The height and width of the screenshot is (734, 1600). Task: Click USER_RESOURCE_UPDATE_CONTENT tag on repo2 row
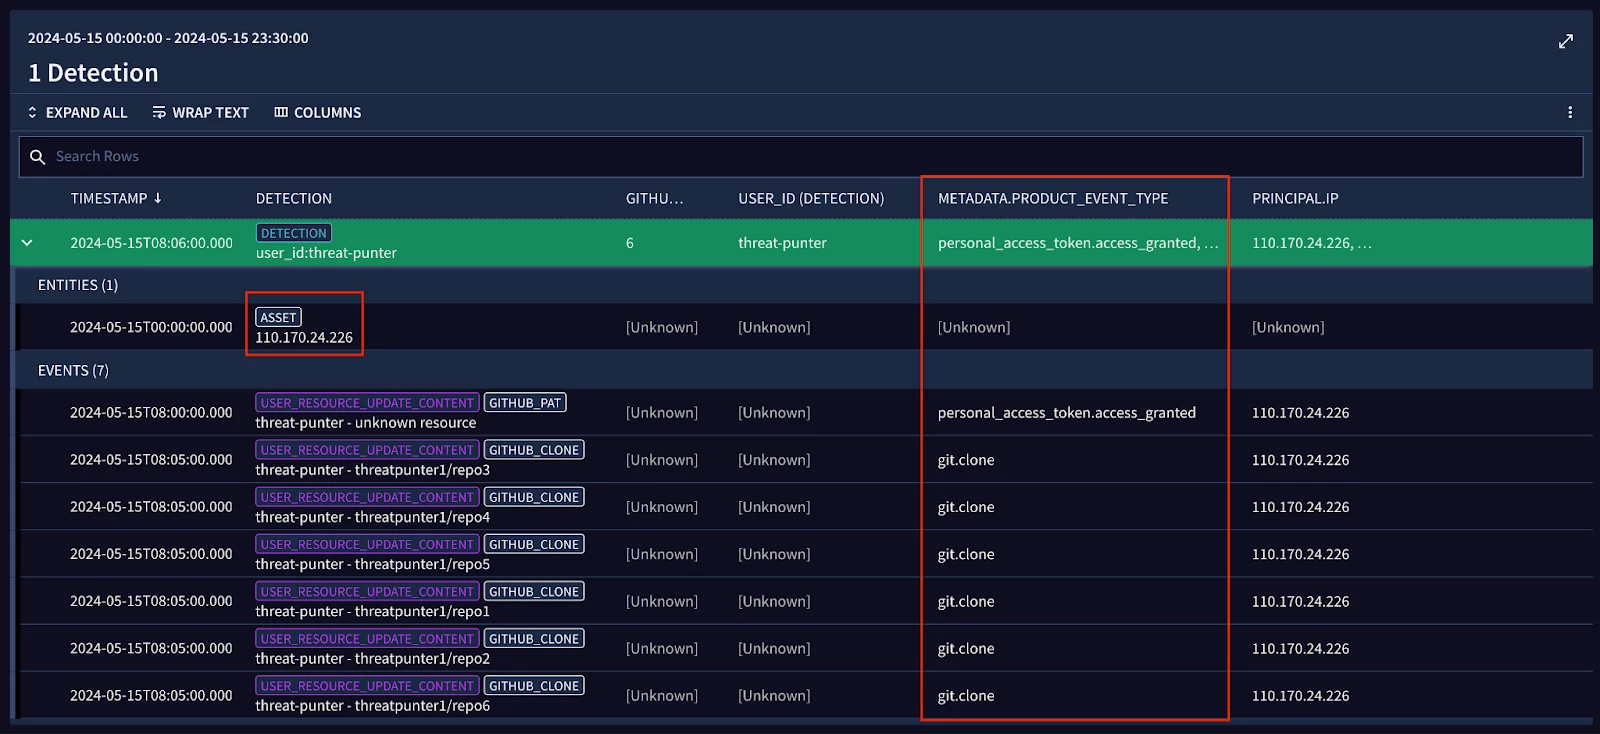pyautogui.click(x=367, y=638)
